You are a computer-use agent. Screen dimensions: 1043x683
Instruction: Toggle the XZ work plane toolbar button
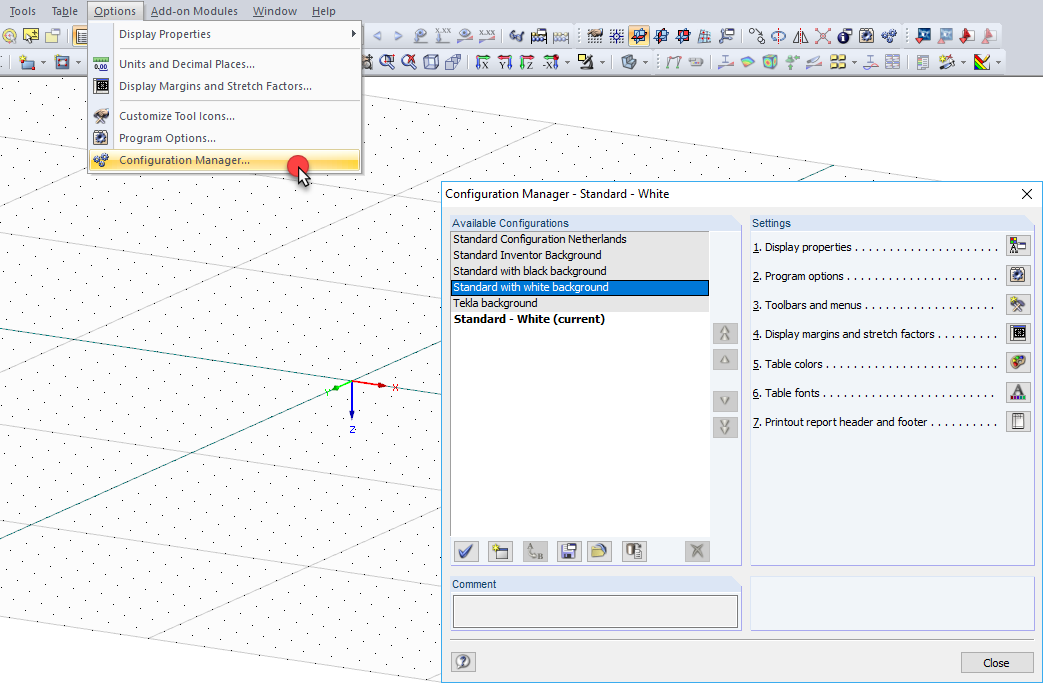click(663, 35)
